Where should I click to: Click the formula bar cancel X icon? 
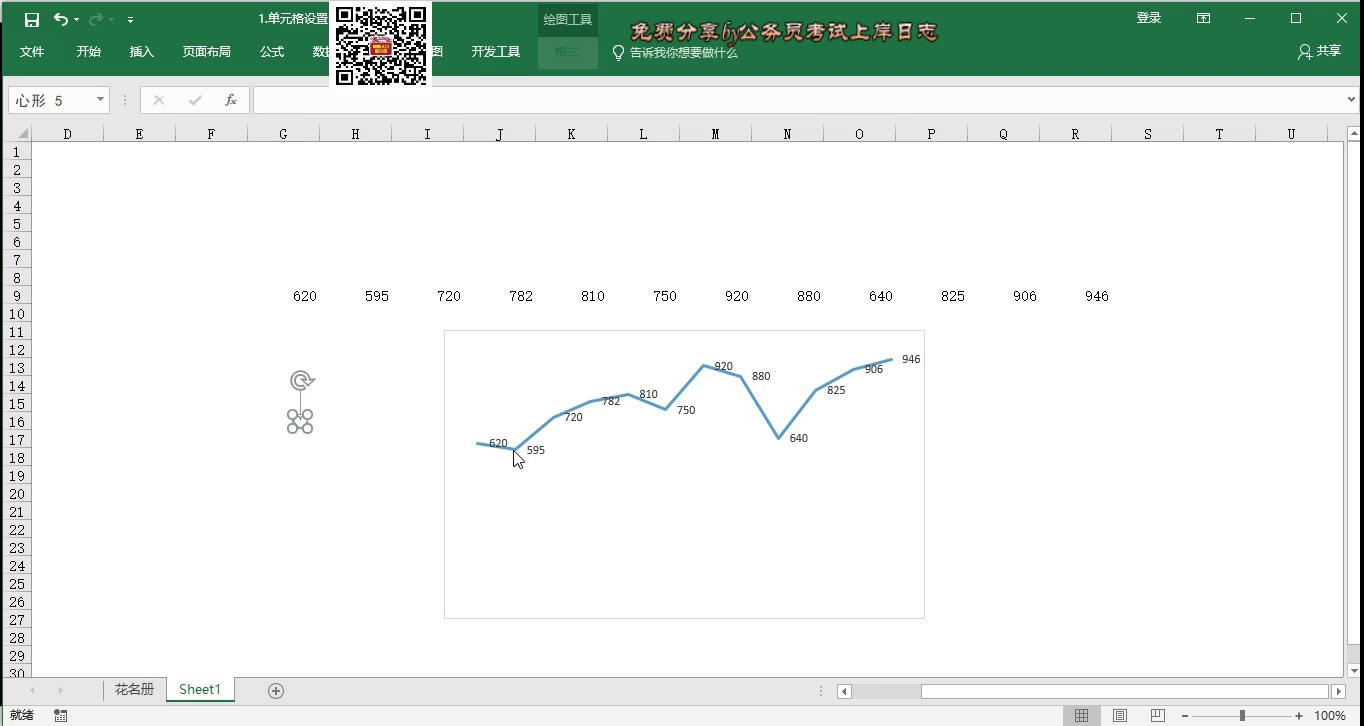click(x=159, y=100)
